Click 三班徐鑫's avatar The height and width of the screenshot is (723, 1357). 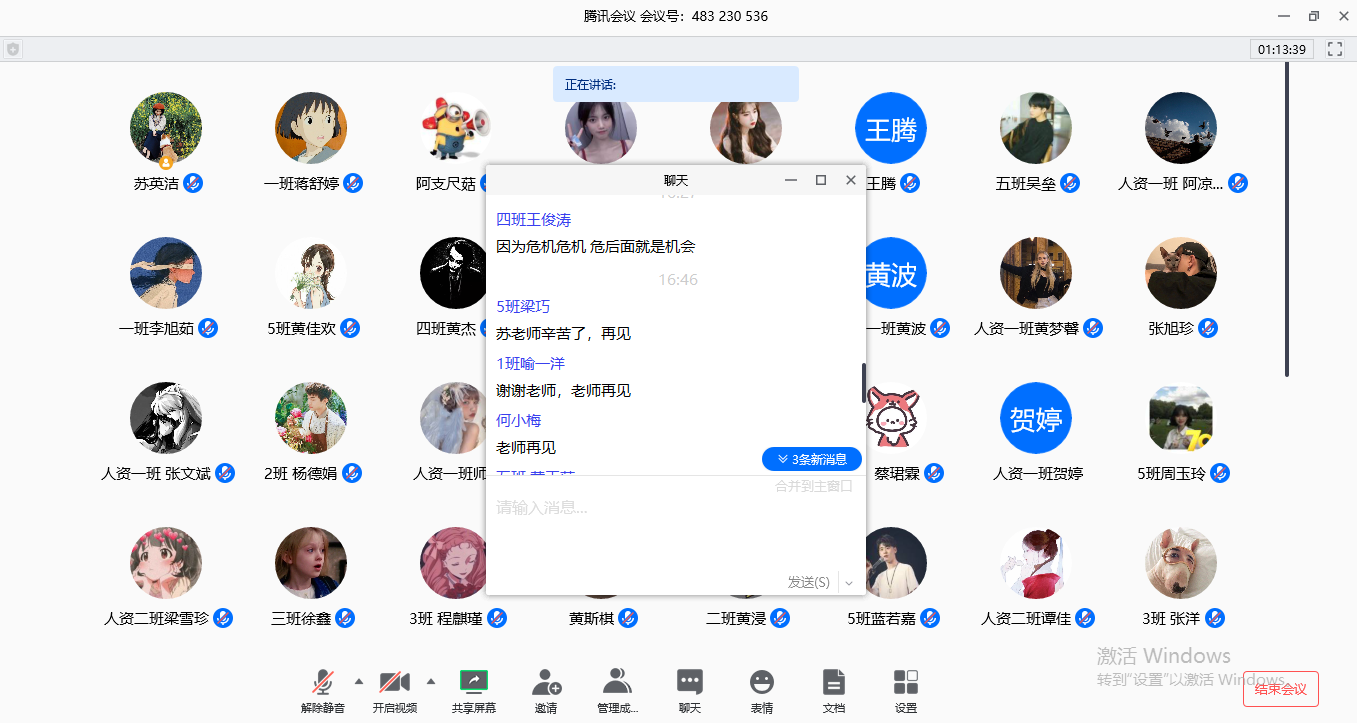tap(311, 563)
